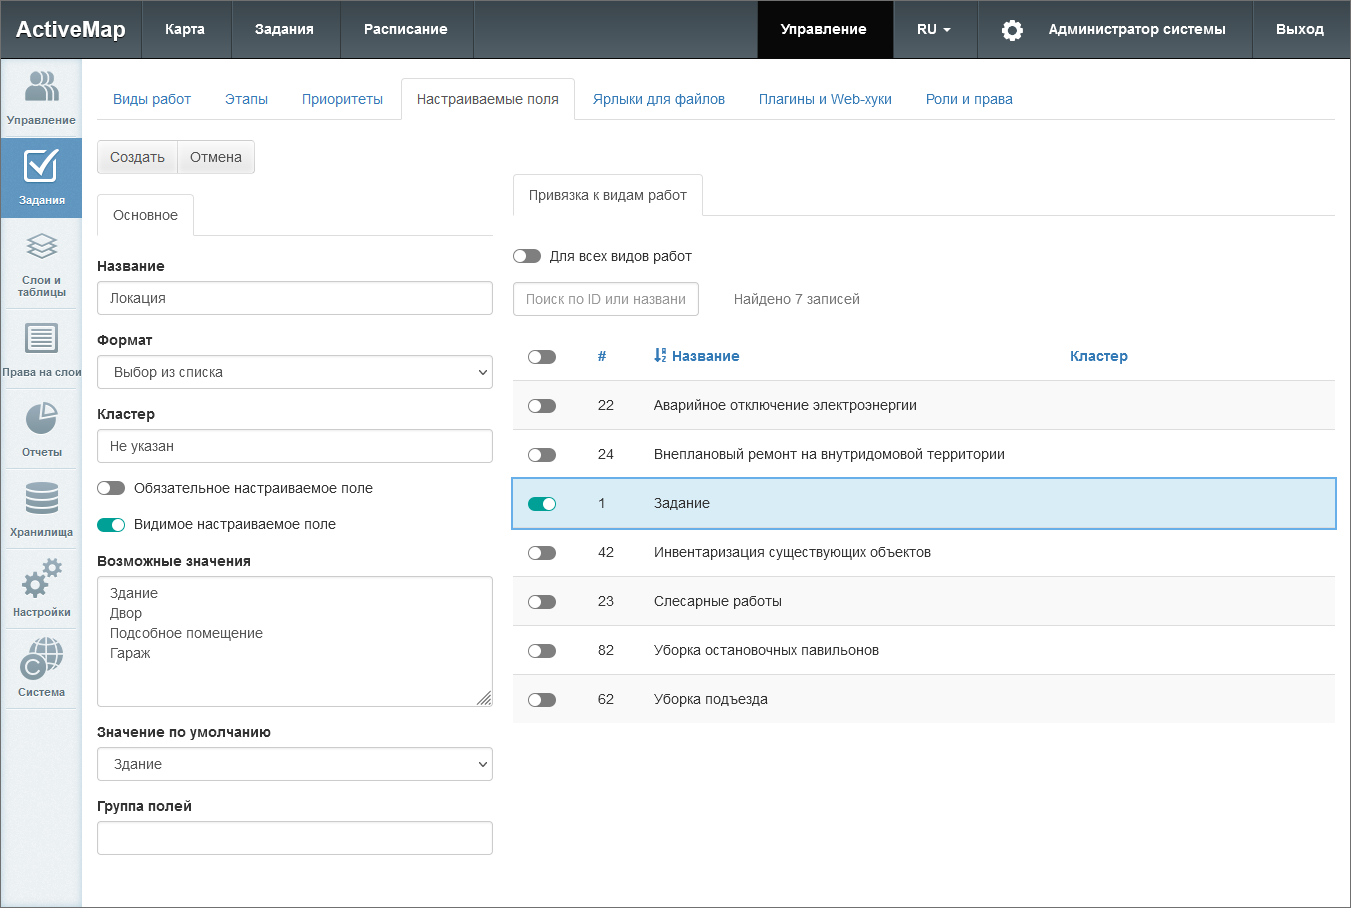The image size is (1351, 908).
Task: Open Слои и таблицы layers icon
Action: pyautogui.click(x=41, y=248)
